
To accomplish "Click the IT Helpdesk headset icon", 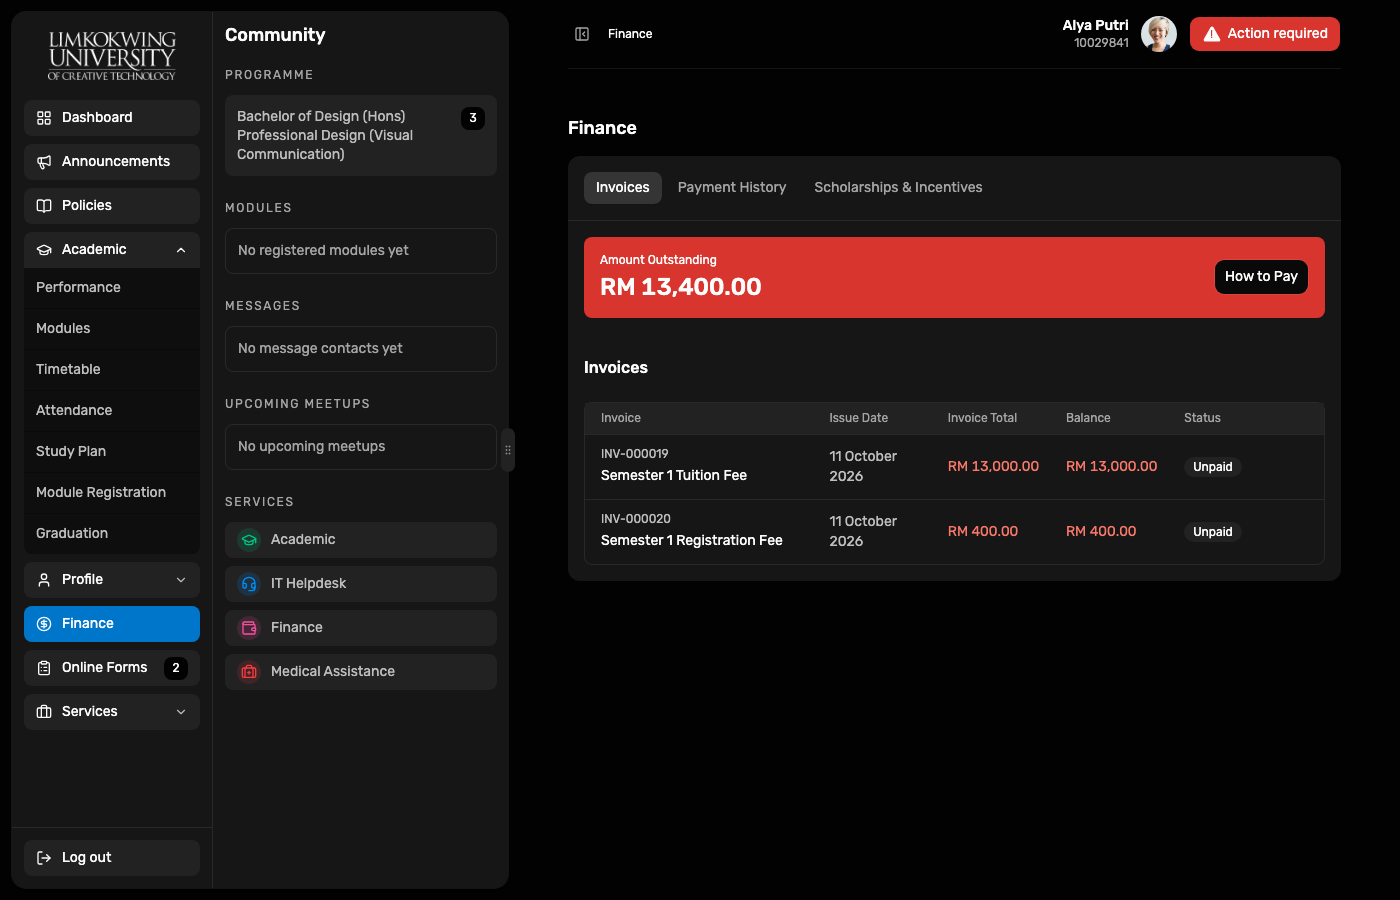I will 249,584.
